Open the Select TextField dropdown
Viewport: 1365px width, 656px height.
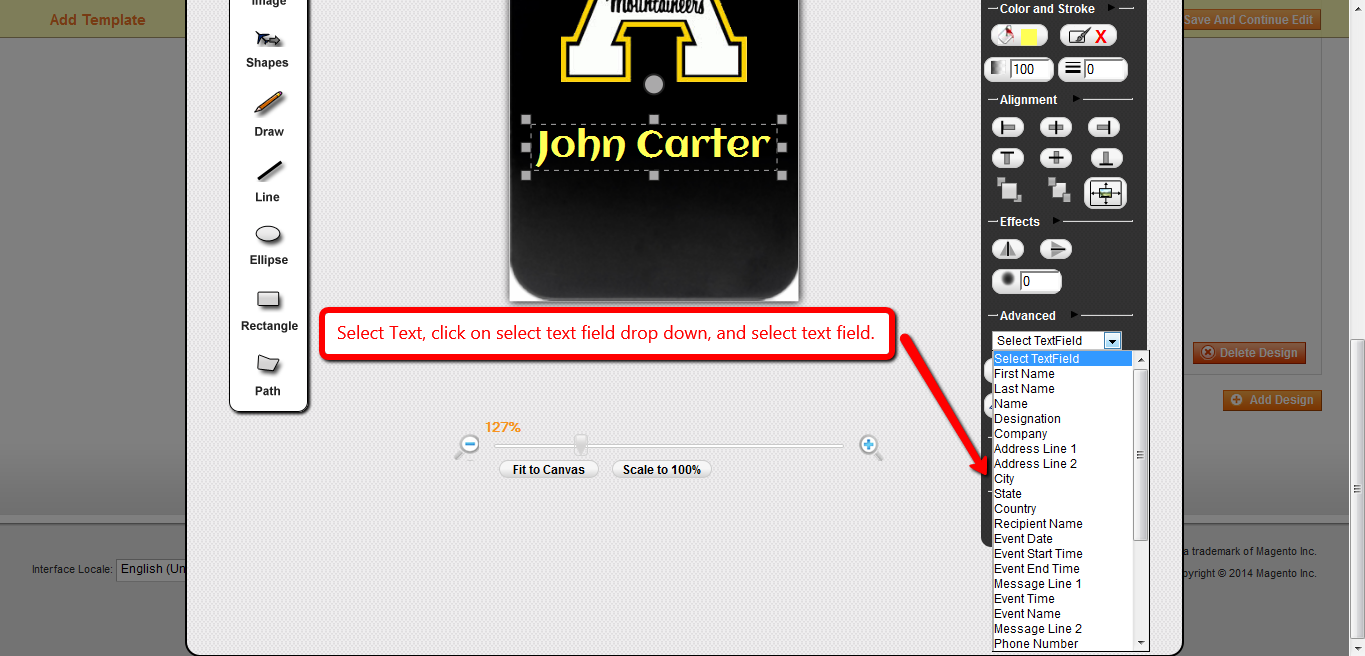click(1057, 341)
